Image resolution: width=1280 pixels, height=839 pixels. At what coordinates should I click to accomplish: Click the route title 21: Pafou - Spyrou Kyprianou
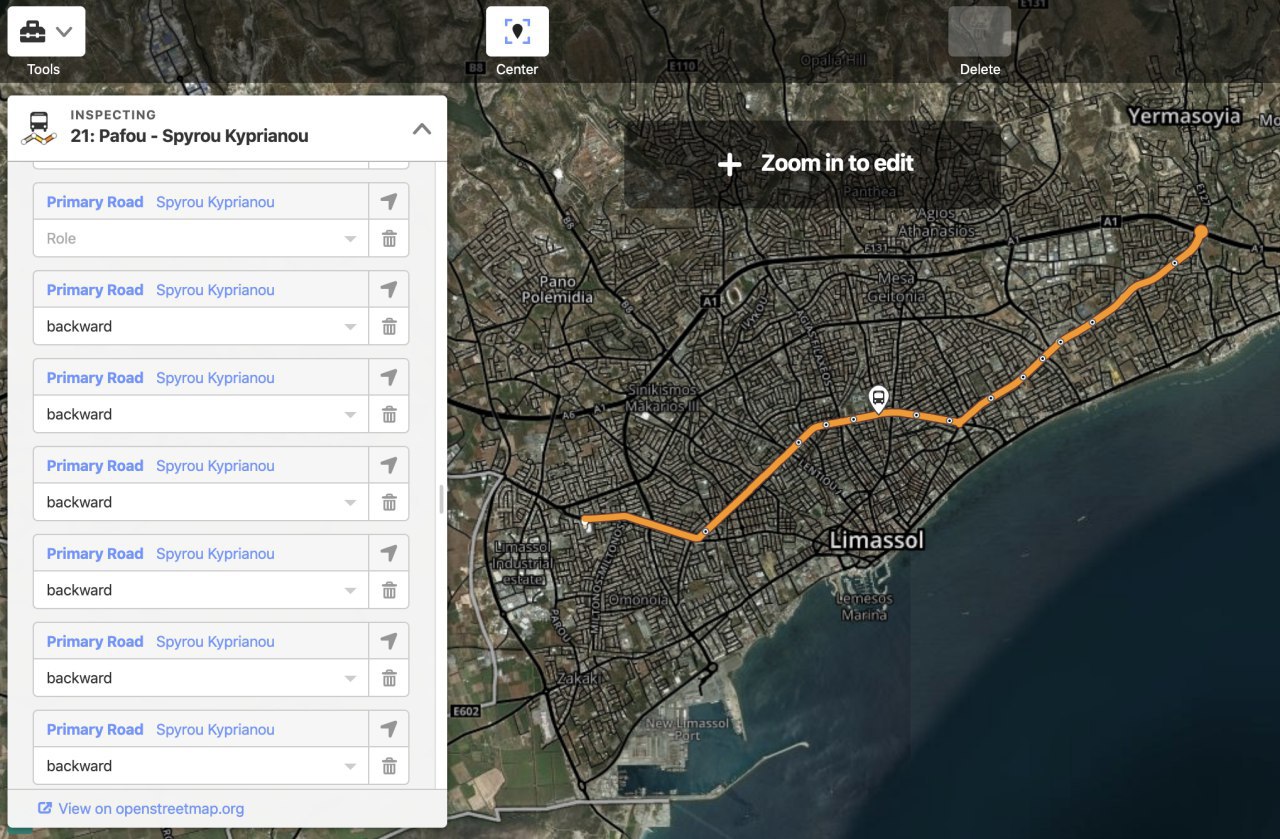189,136
